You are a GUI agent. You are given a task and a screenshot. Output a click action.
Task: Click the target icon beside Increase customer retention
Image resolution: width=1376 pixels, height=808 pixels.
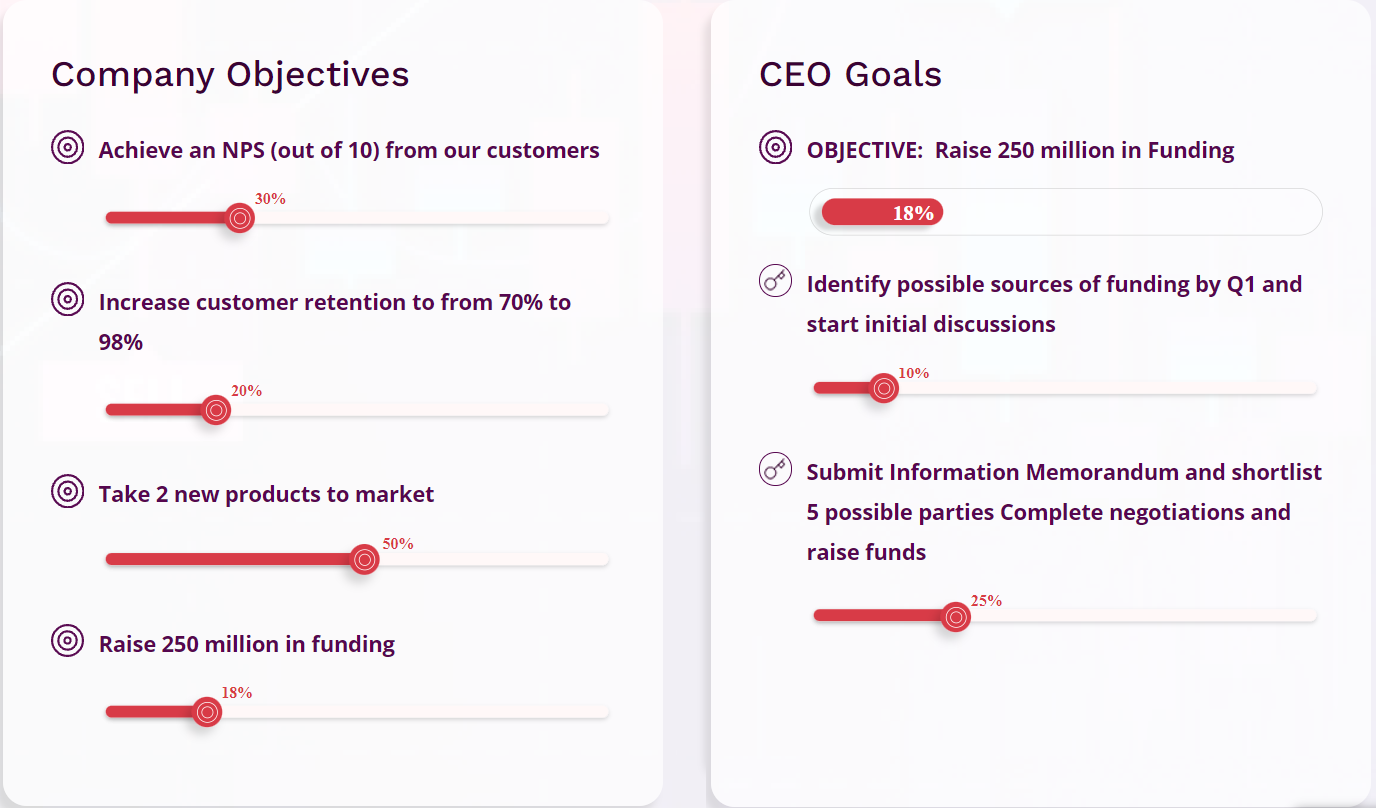click(x=67, y=299)
